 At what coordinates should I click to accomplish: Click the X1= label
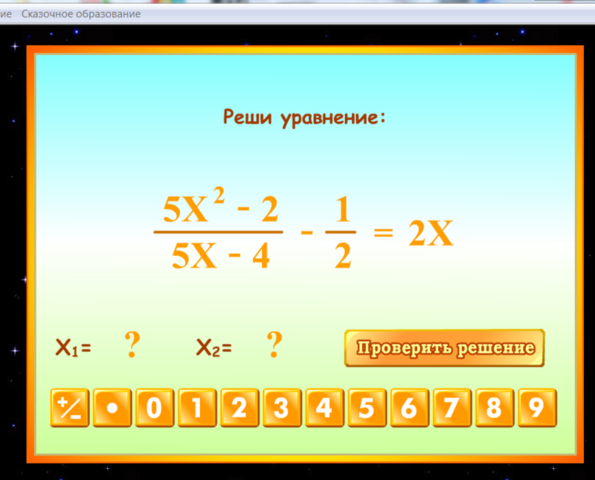pos(73,348)
